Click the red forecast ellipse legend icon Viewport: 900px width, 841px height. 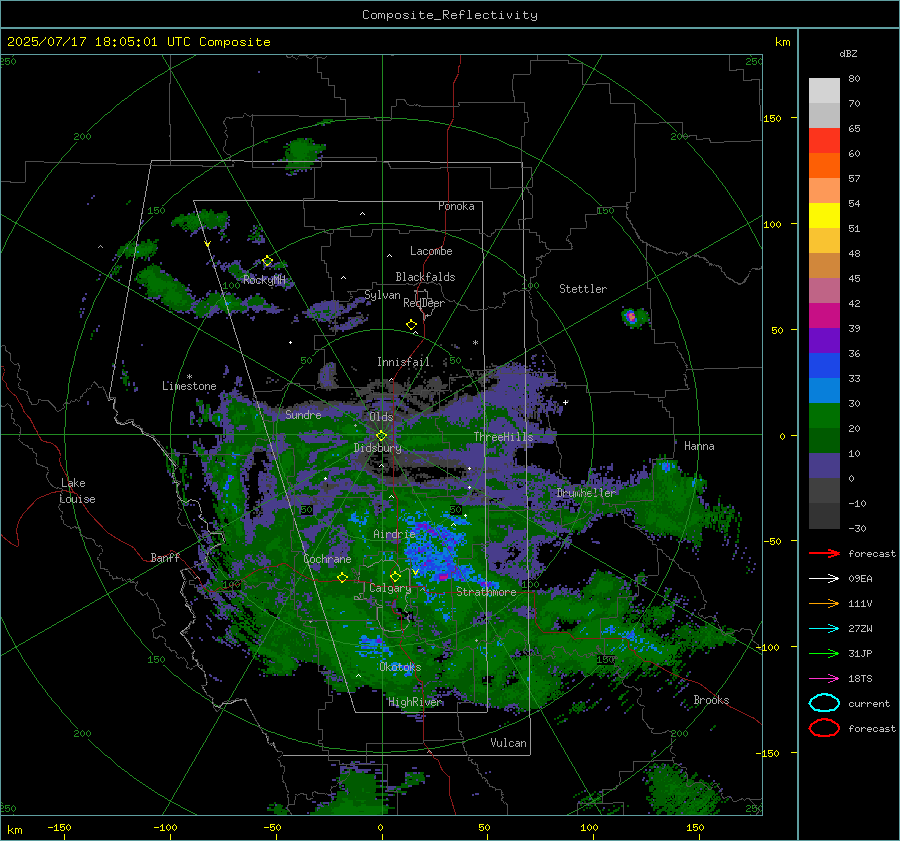tap(824, 728)
